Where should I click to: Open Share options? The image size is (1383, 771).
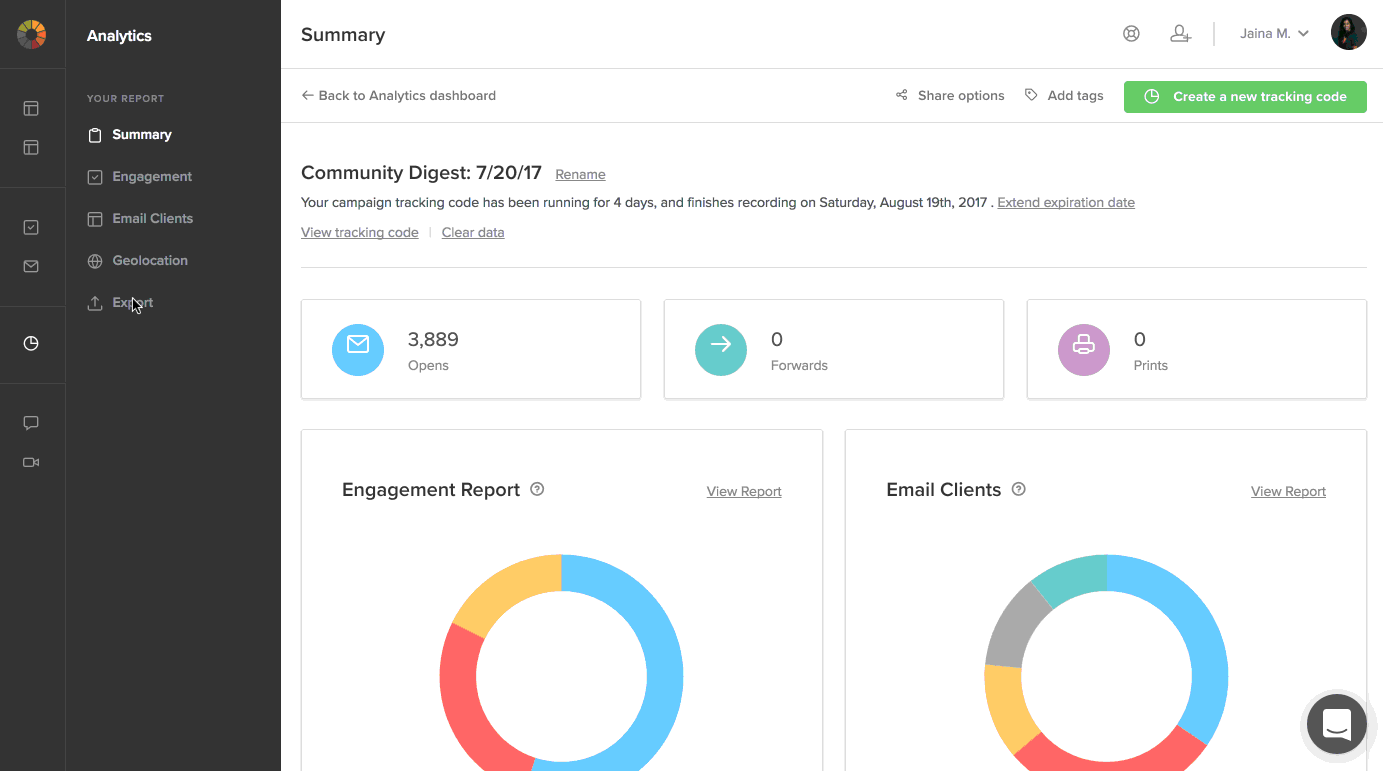[x=950, y=96]
